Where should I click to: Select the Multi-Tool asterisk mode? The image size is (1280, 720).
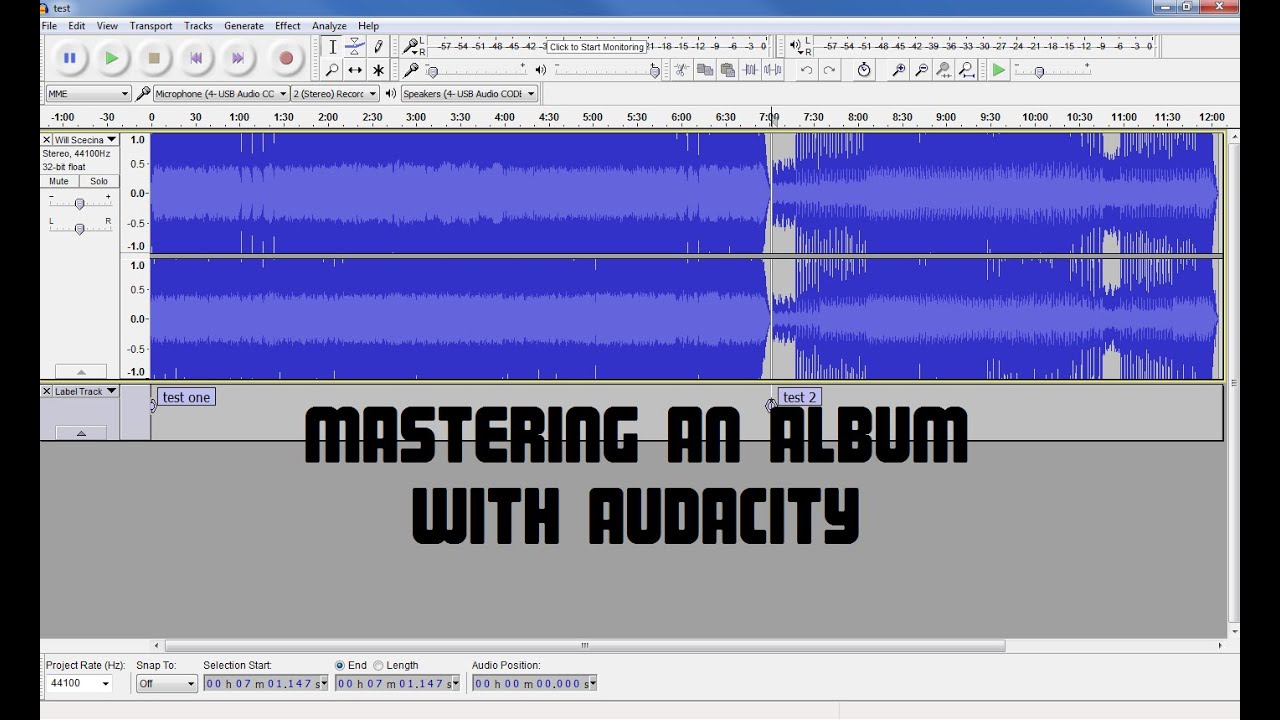point(378,70)
